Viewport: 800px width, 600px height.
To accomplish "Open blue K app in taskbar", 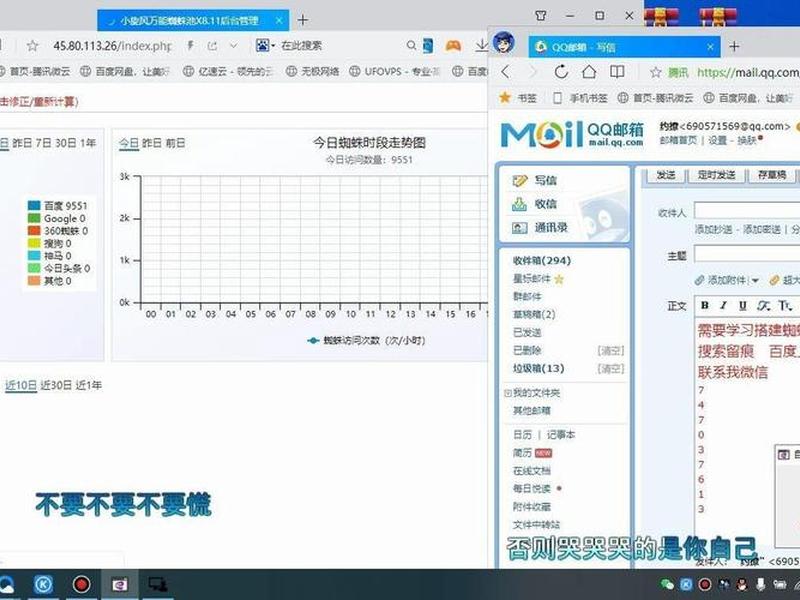I will pyautogui.click(x=43, y=584).
